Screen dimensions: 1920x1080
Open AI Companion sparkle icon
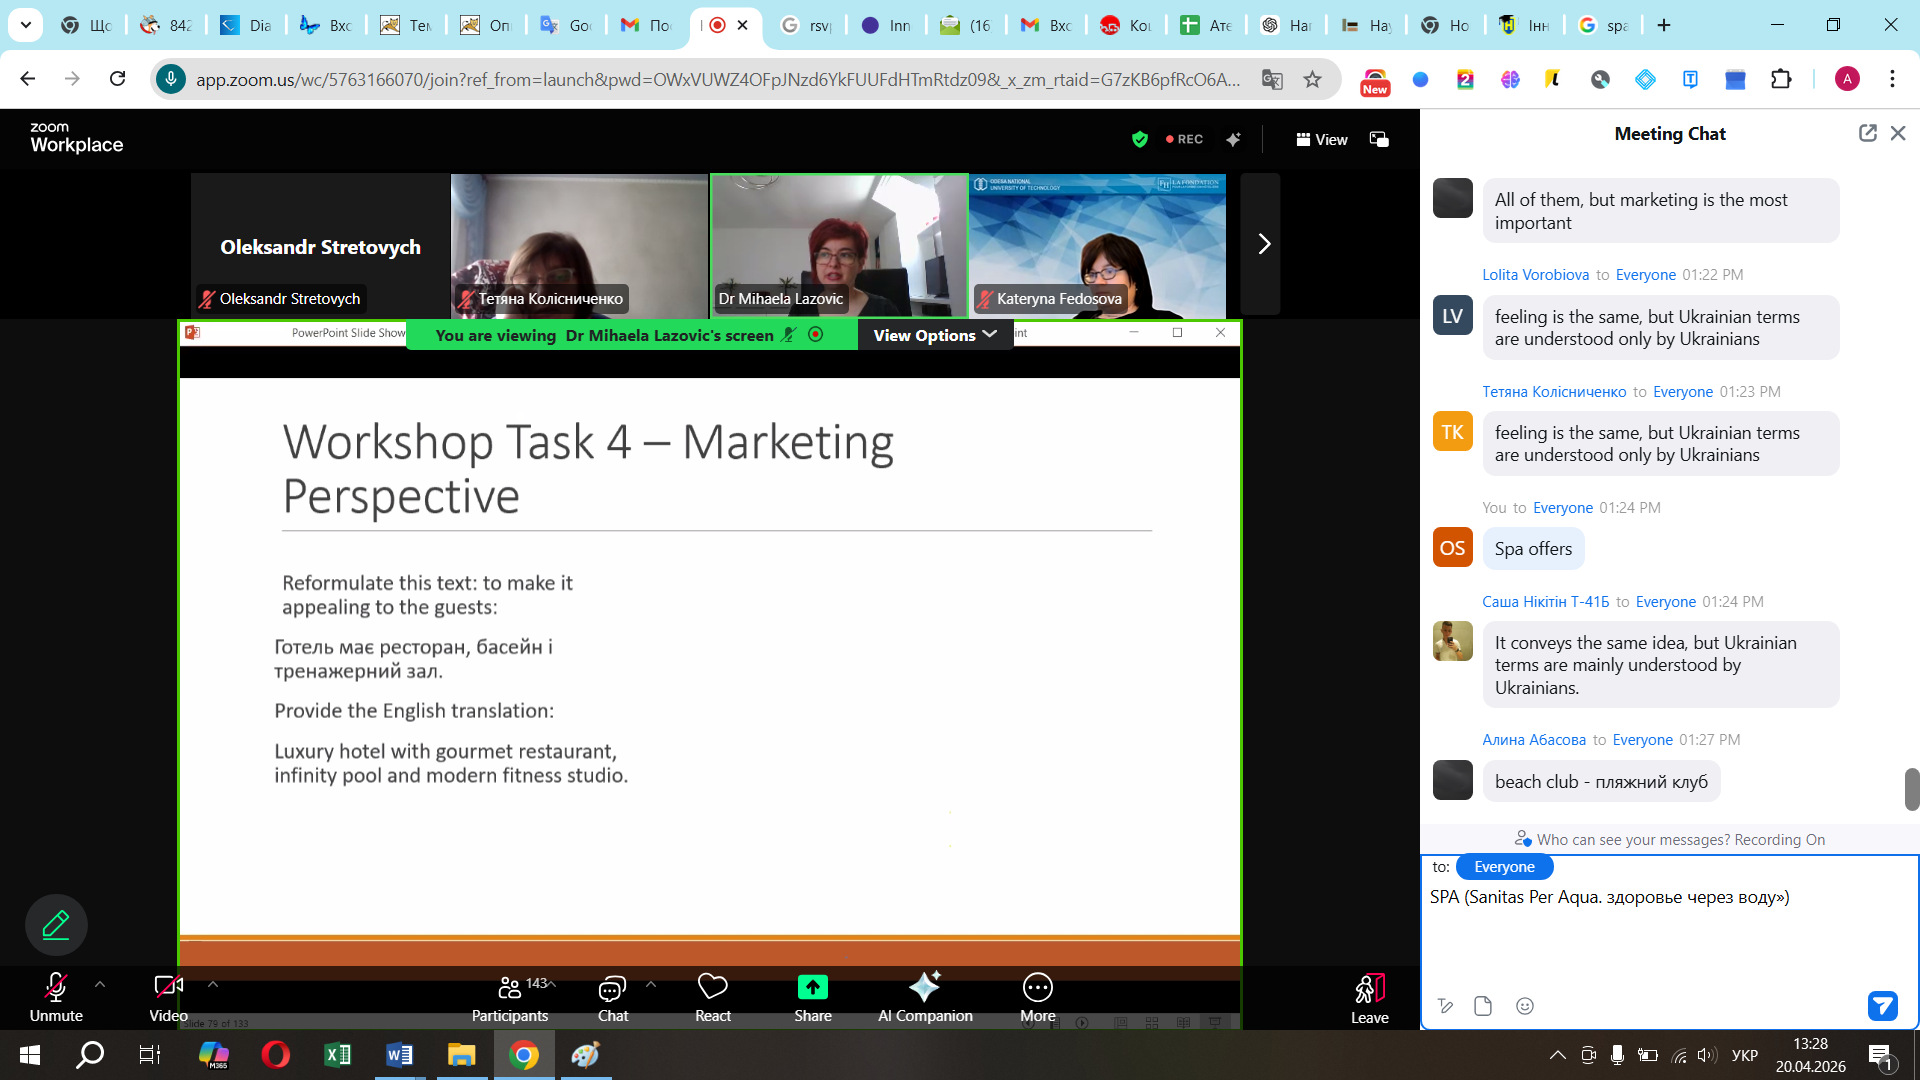click(924, 988)
